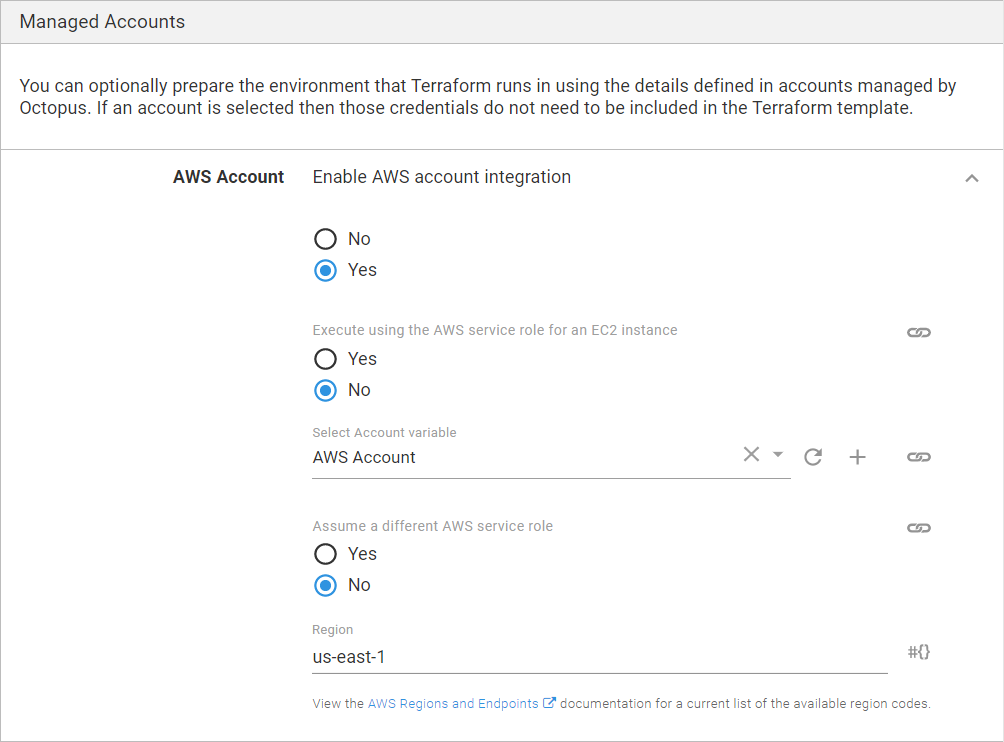Bind the EC2 service role setting

point(918,331)
